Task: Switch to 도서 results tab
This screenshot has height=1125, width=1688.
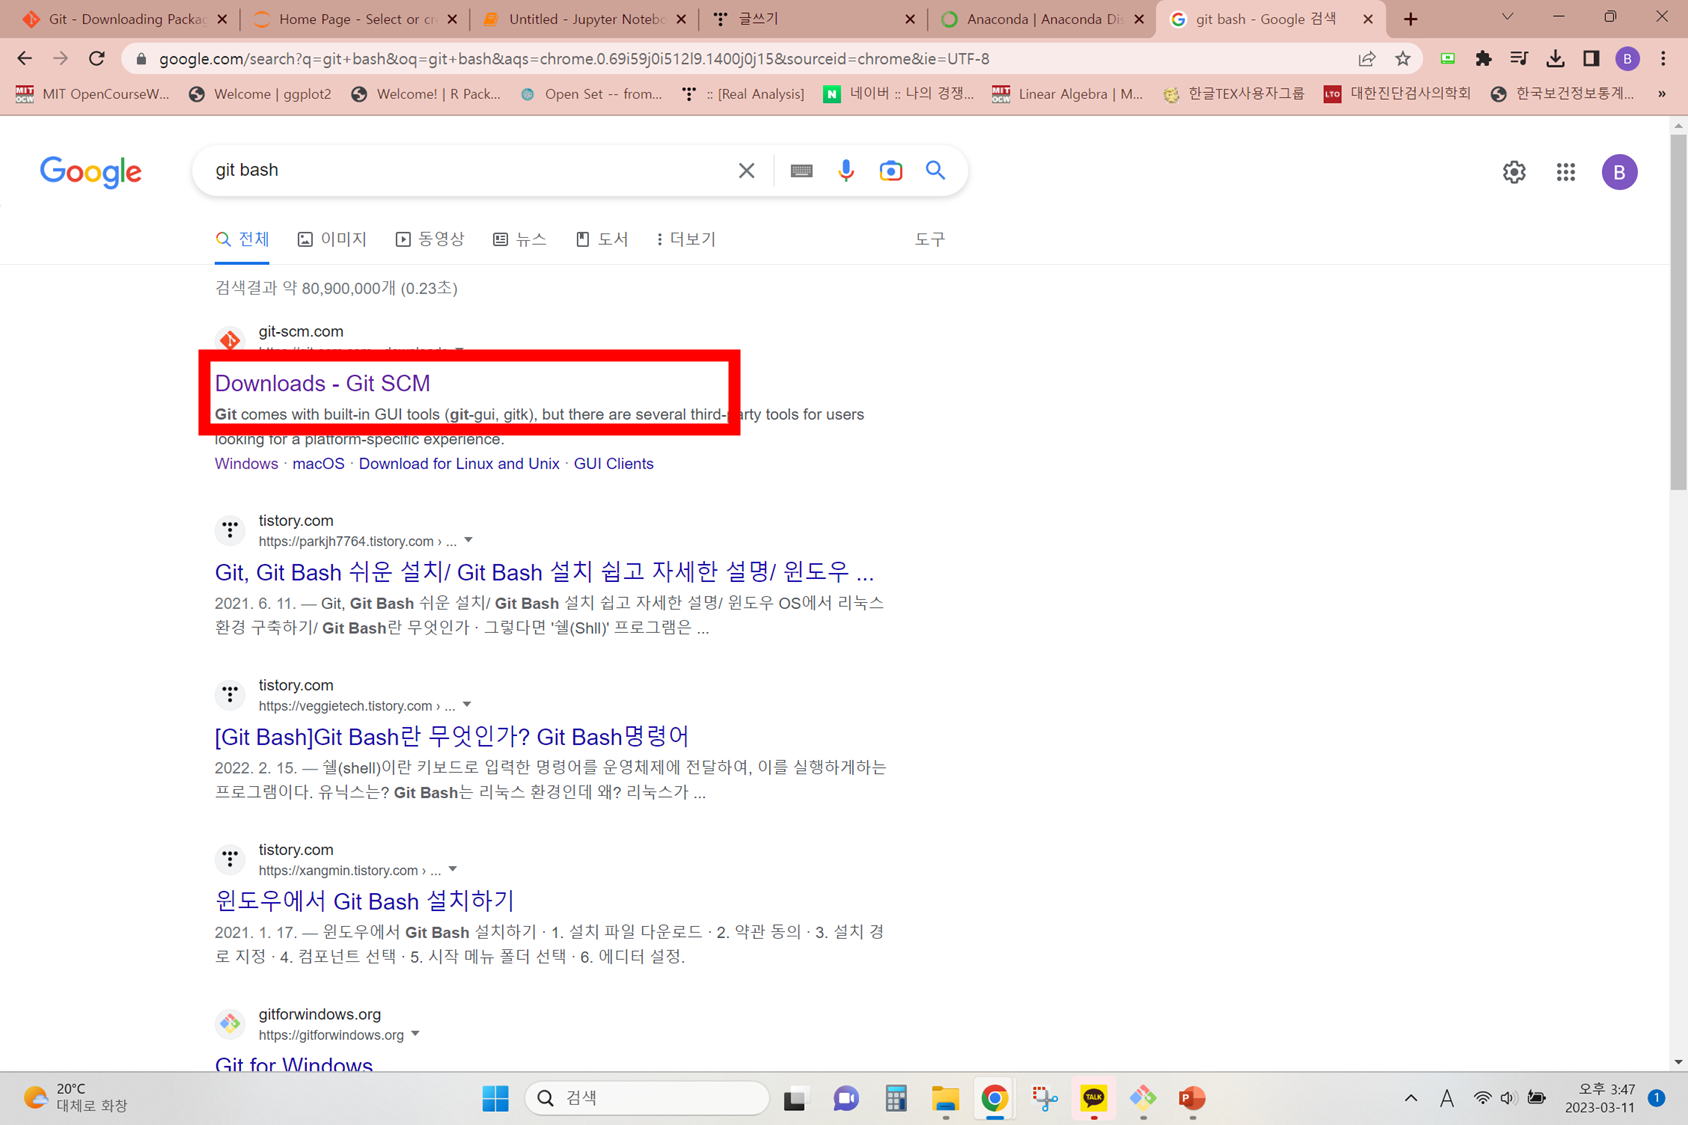Action: 602,239
